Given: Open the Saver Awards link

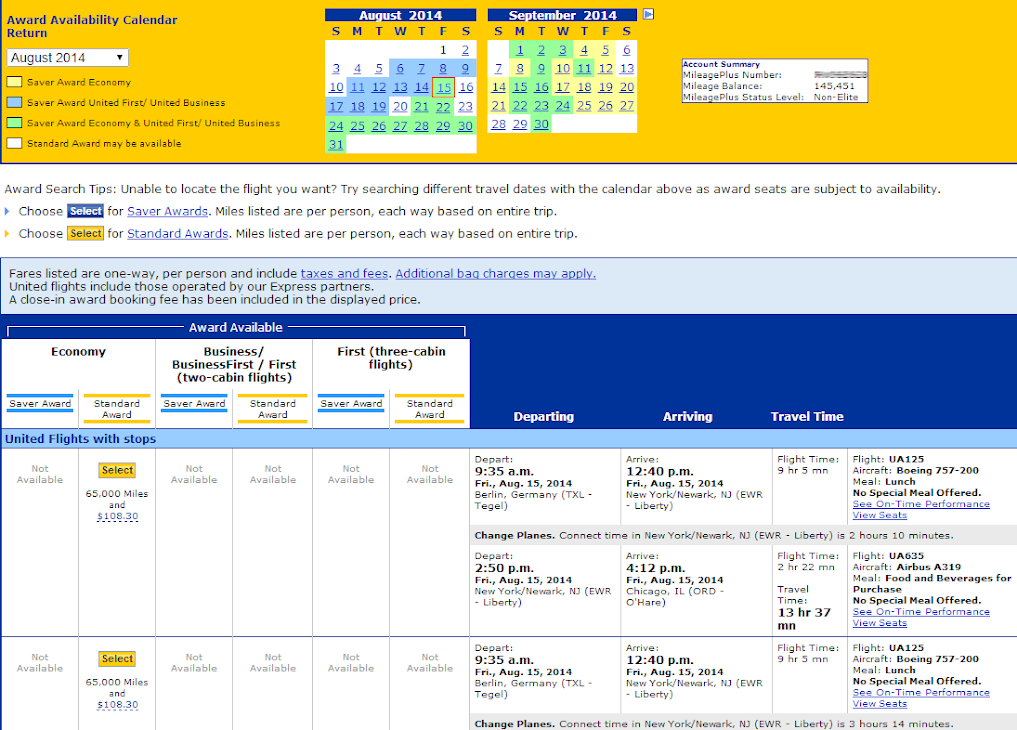Looking at the screenshot, I should click(167, 211).
